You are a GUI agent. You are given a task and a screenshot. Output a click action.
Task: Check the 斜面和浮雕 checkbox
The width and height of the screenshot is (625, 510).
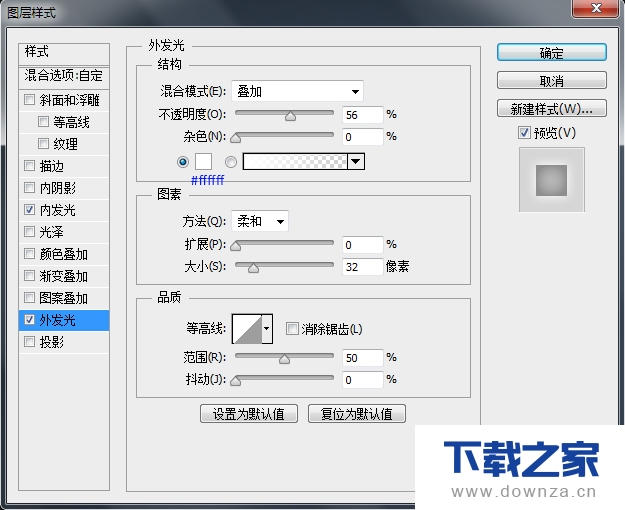coord(29,99)
